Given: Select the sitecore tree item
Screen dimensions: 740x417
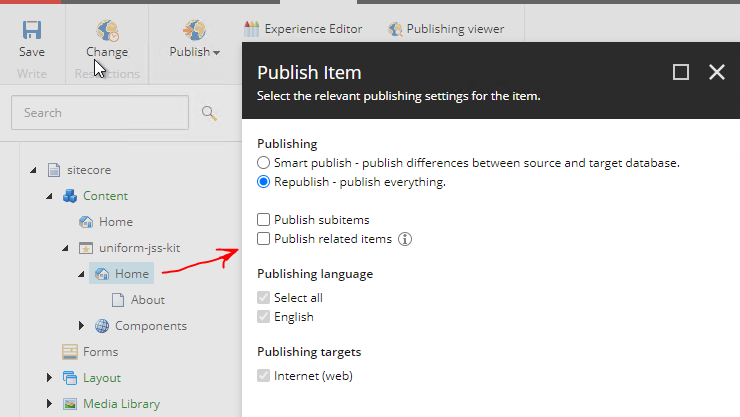Looking at the screenshot, I should click(x=89, y=170).
